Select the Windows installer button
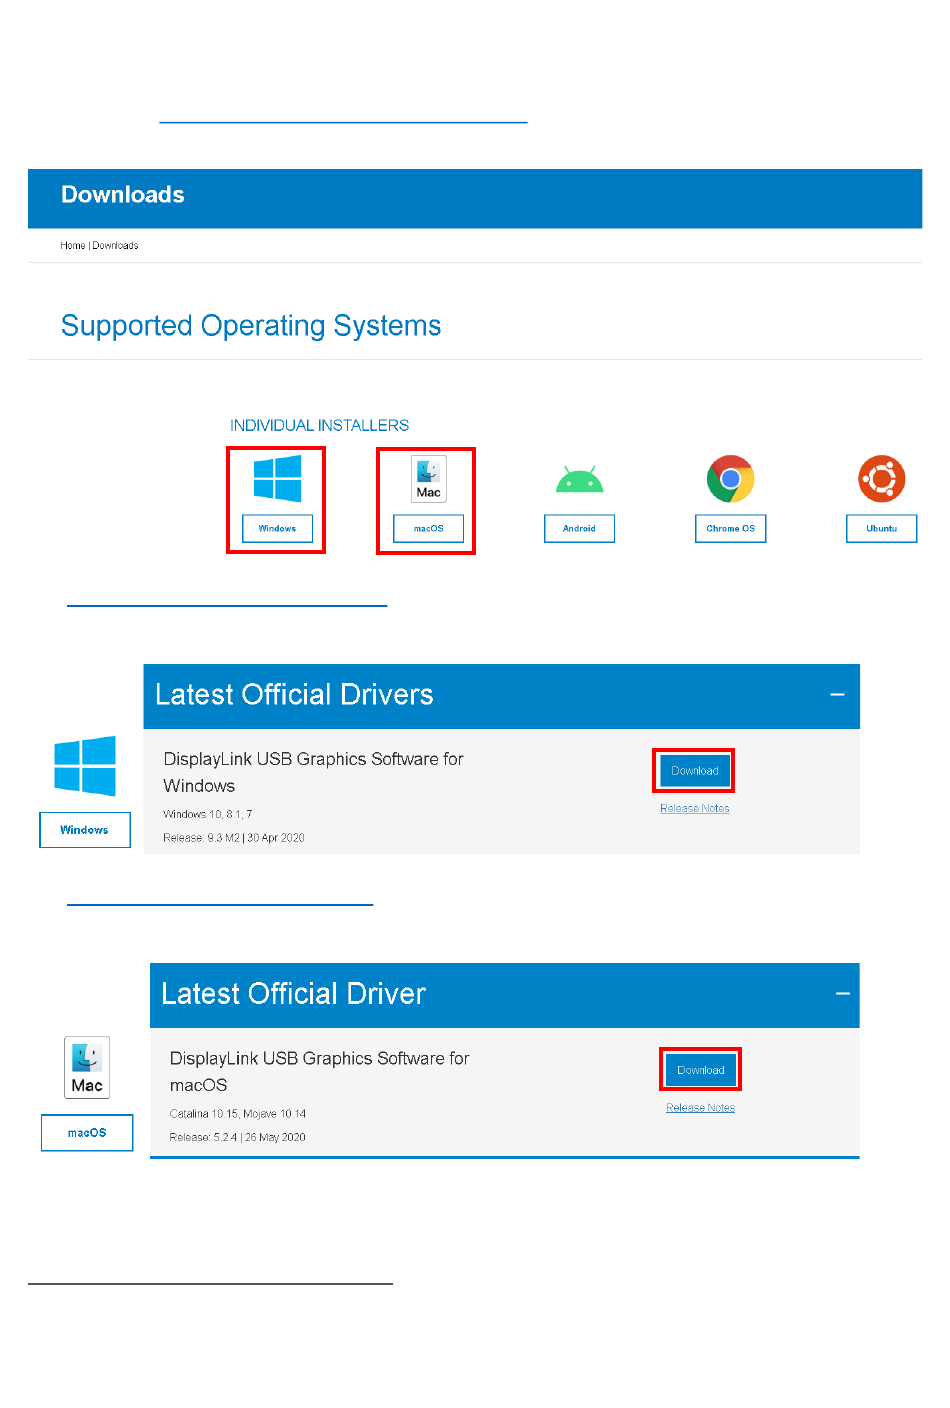The image size is (950, 1408). [x=277, y=528]
